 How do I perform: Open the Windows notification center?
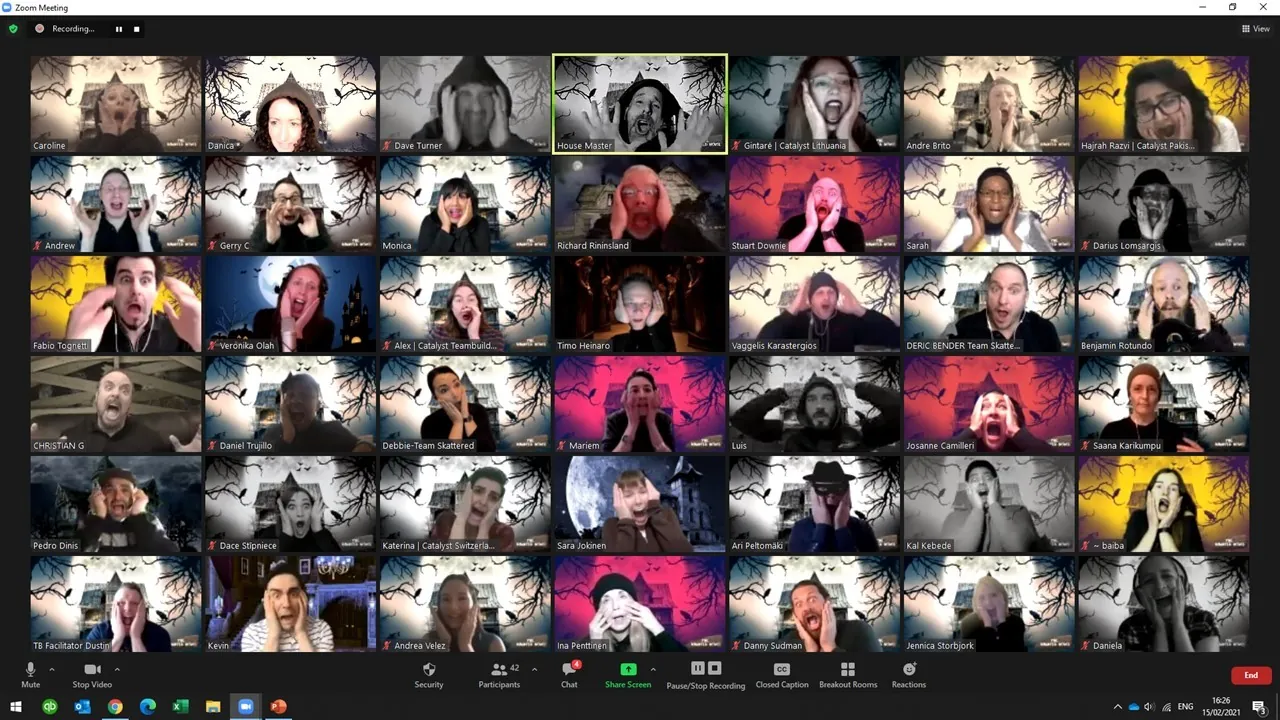[x=1259, y=707]
